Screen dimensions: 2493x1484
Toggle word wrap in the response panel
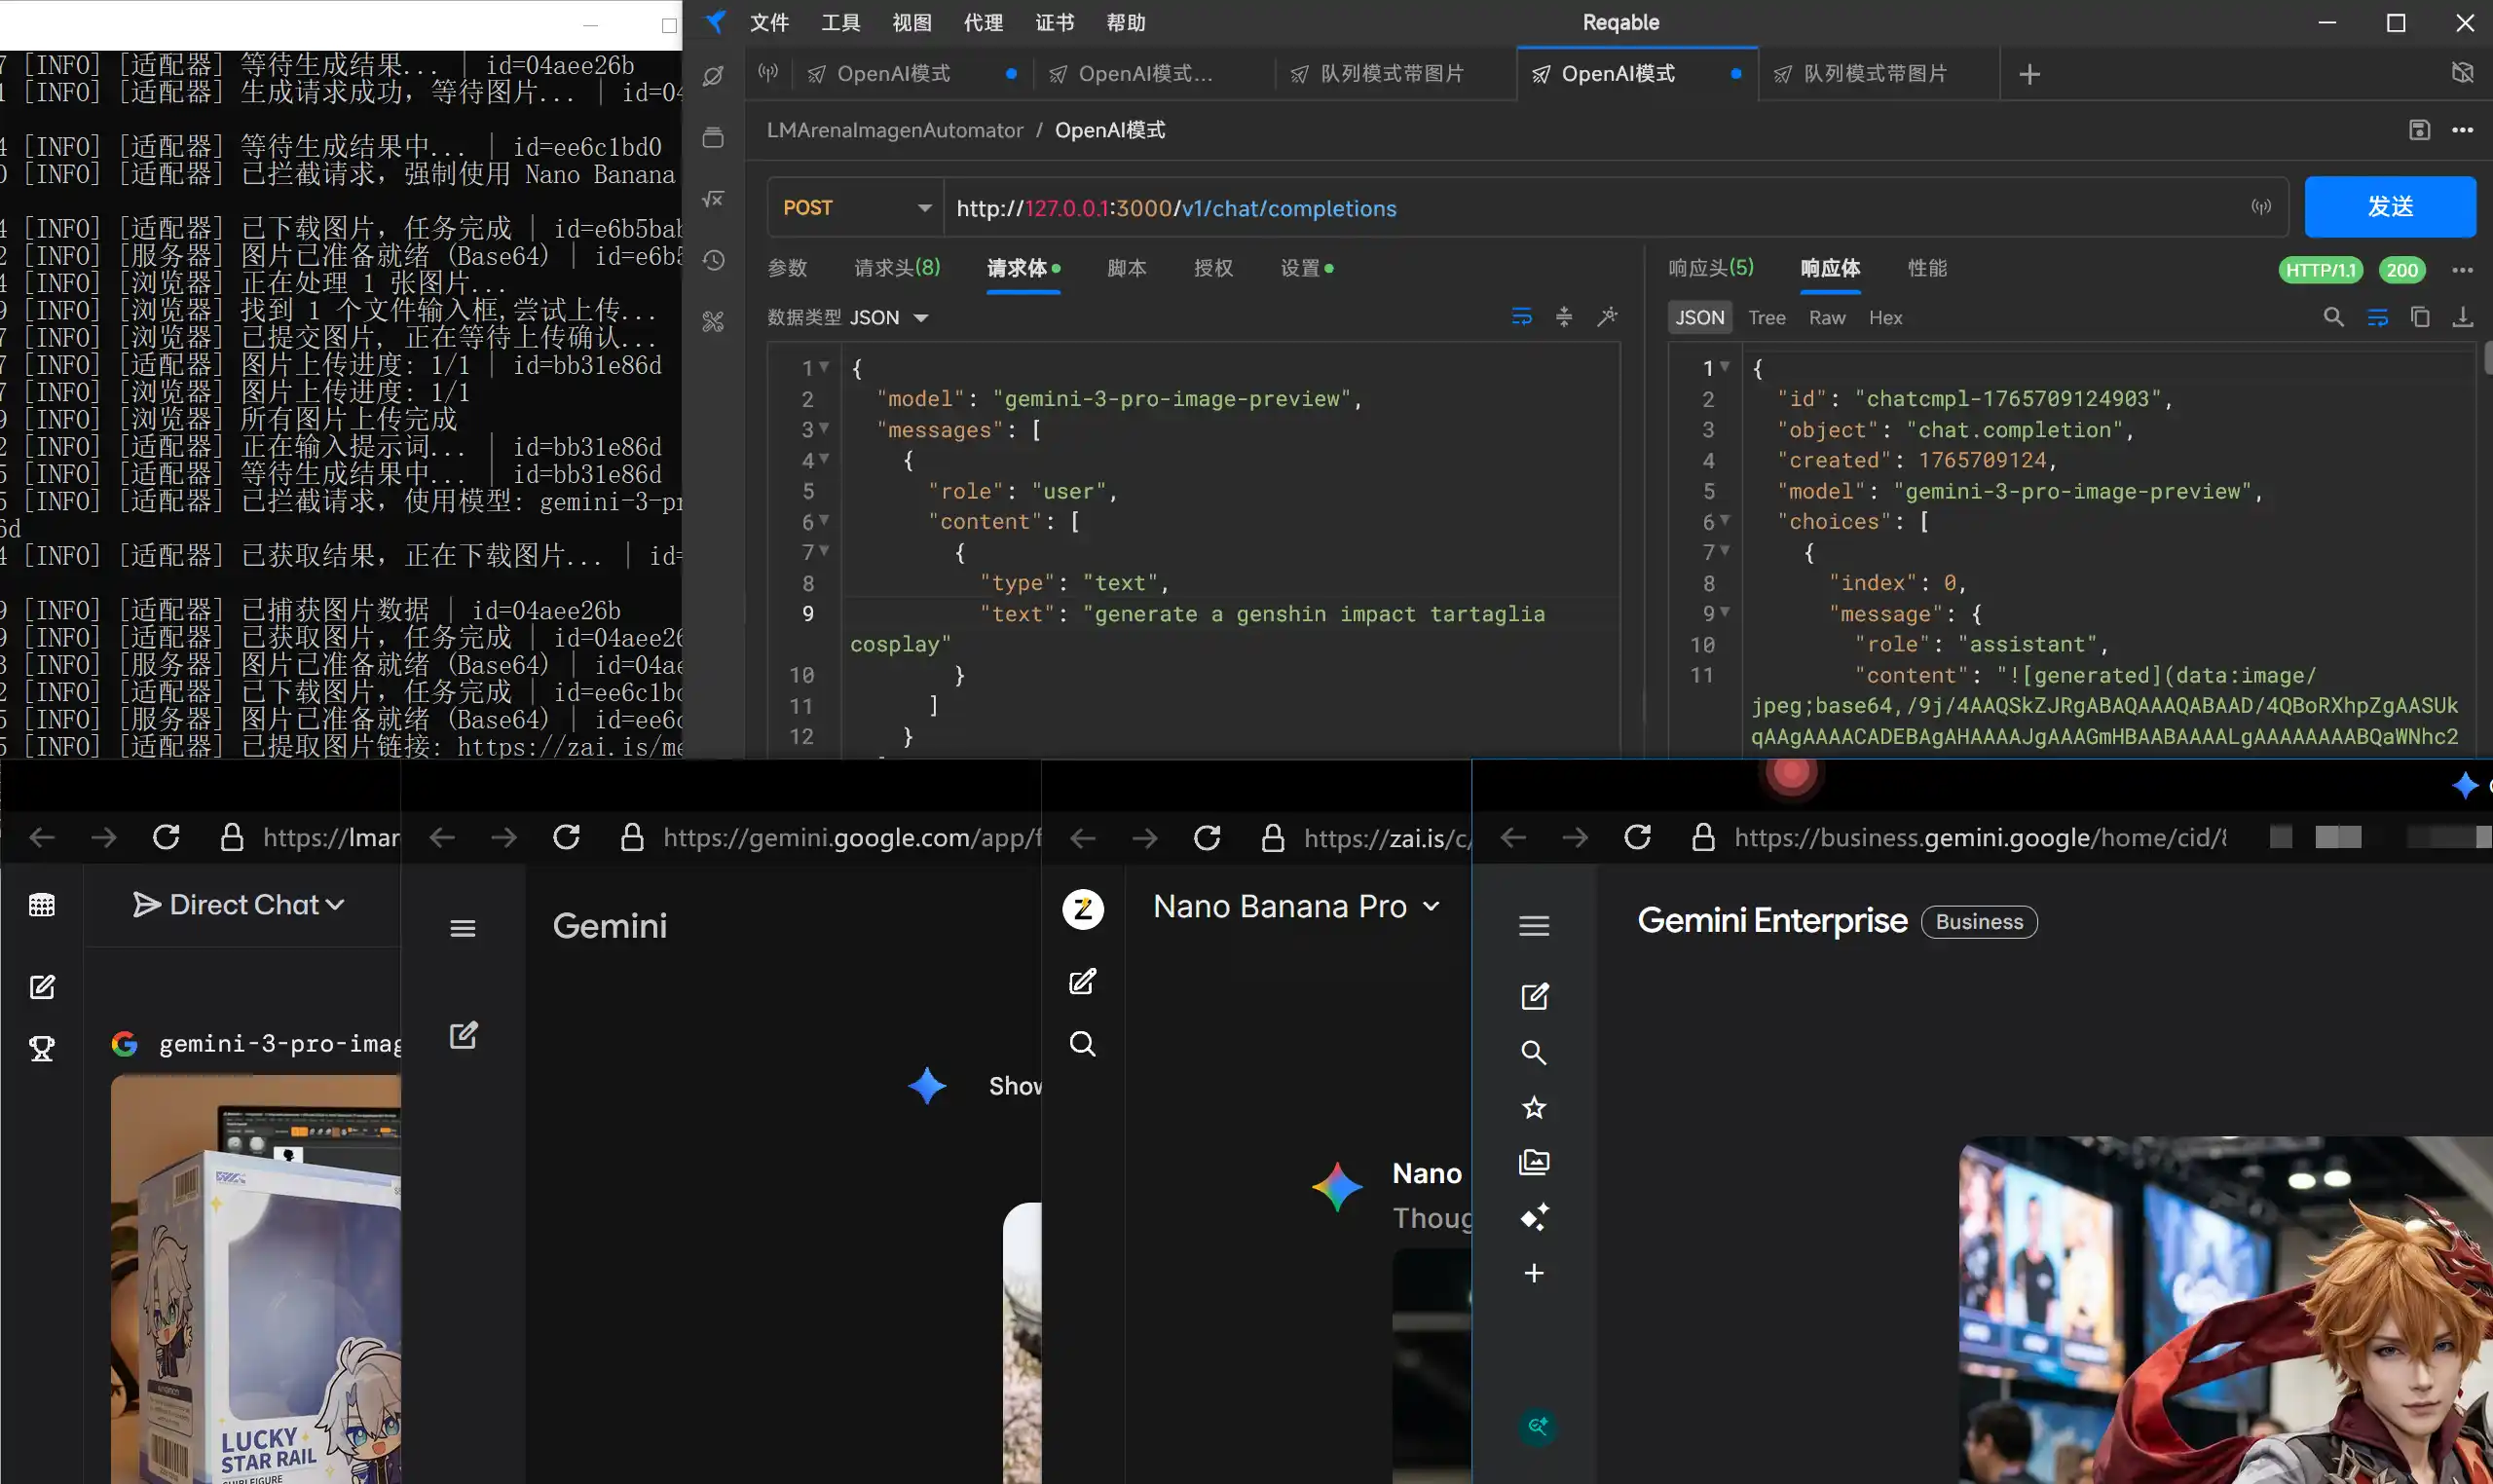[2377, 318]
